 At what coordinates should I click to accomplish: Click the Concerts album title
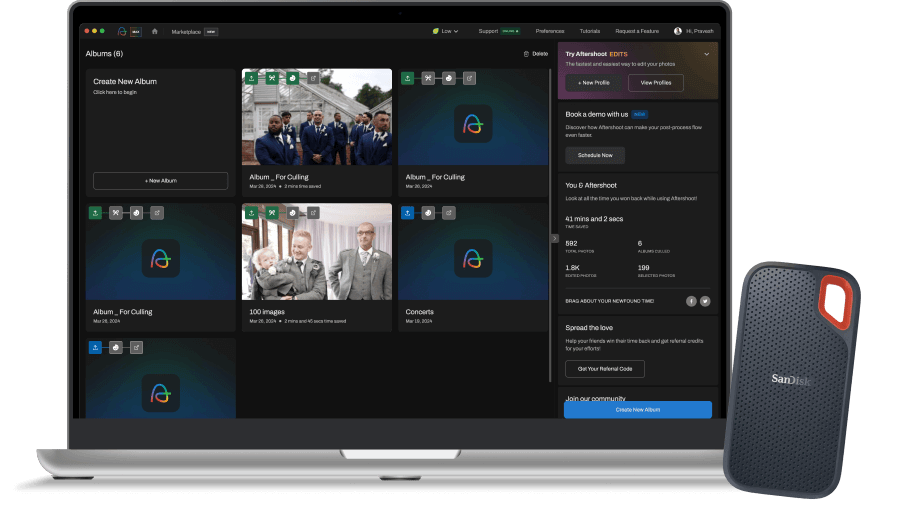click(419, 312)
